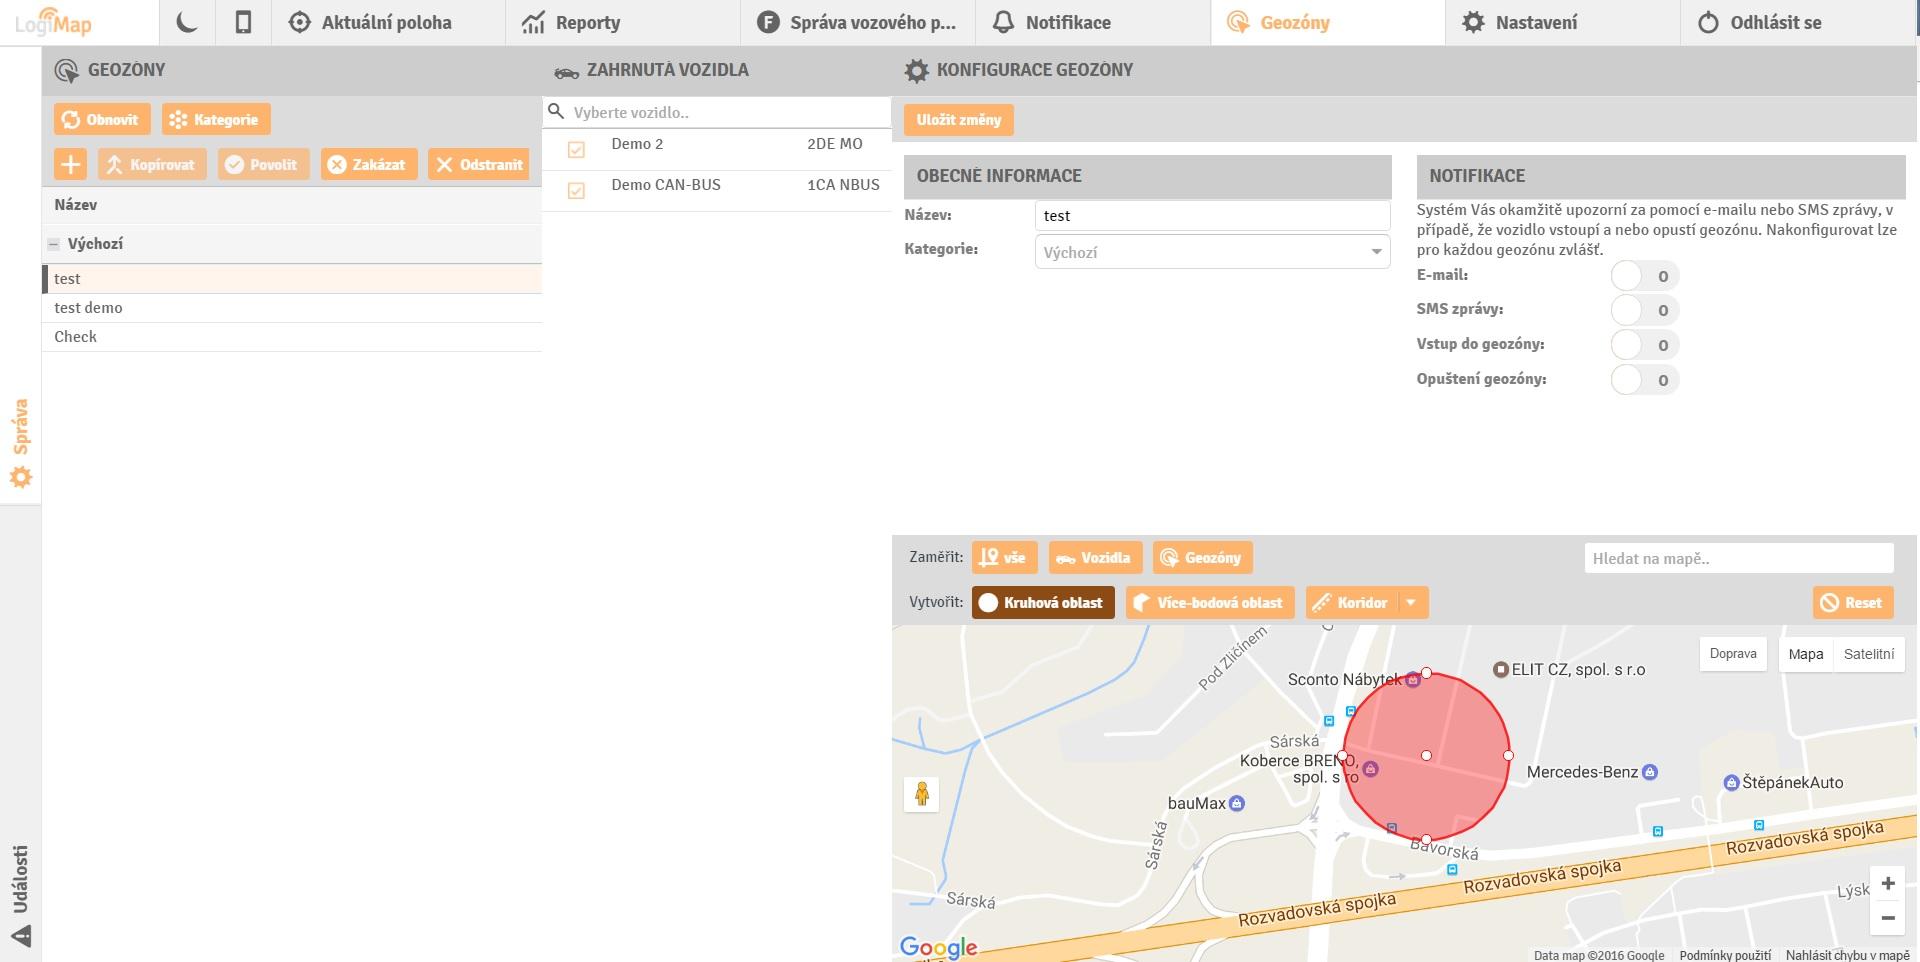Image resolution: width=1920 pixels, height=962 pixels.
Task: Zoom in the map with plus
Action: (x=1888, y=883)
